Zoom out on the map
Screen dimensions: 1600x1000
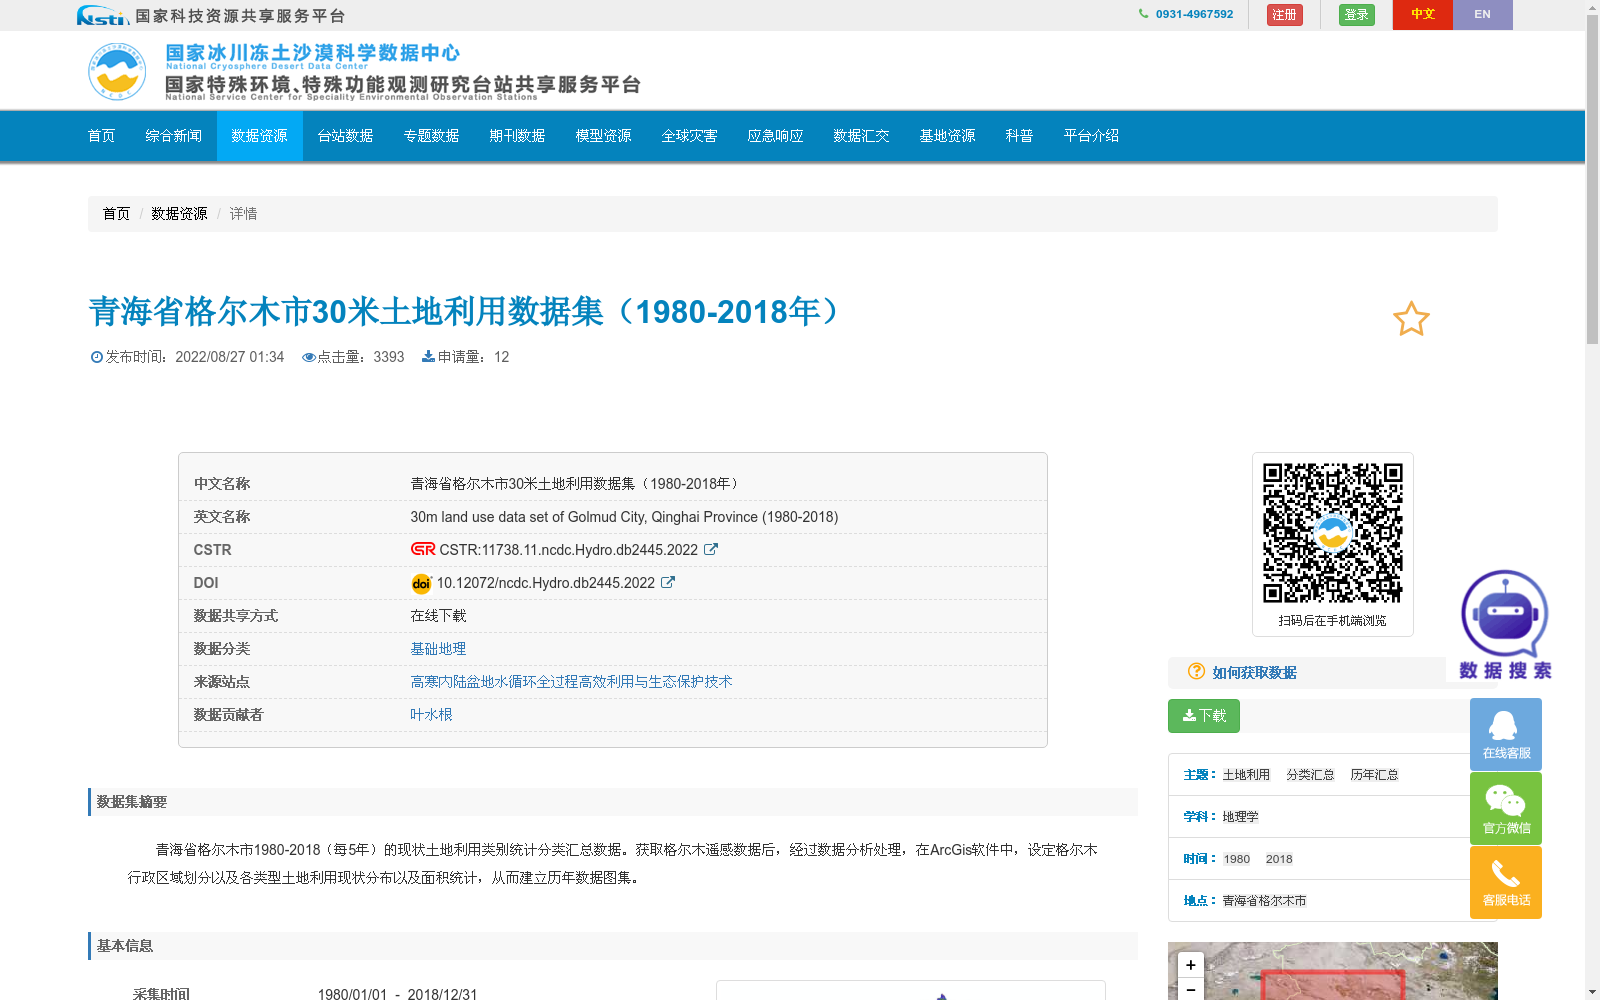click(1190, 989)
